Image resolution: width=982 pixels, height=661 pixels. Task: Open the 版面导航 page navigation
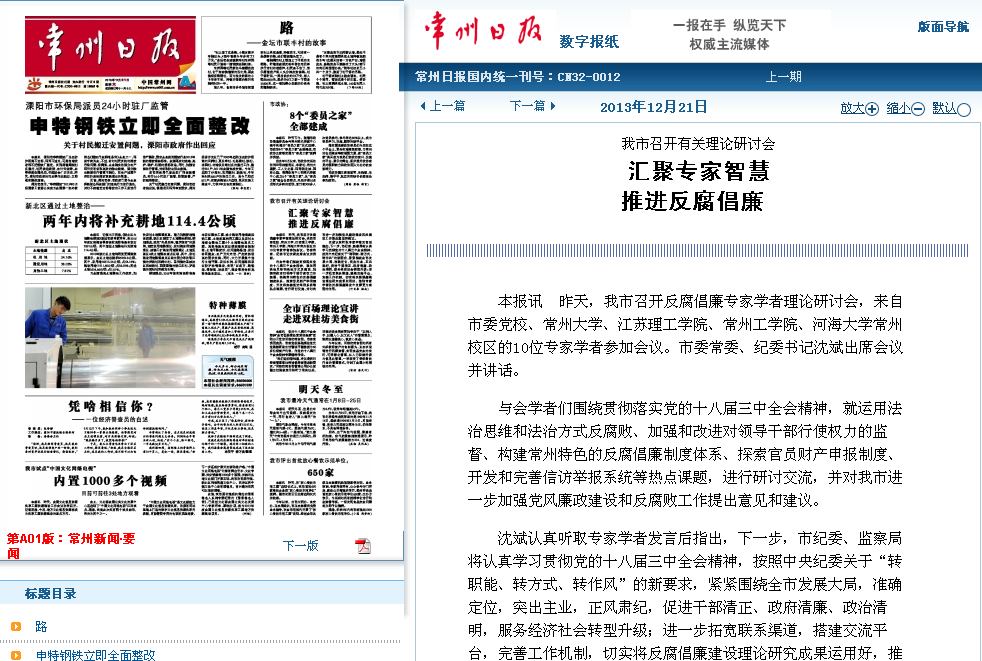[x=943, y=27]
